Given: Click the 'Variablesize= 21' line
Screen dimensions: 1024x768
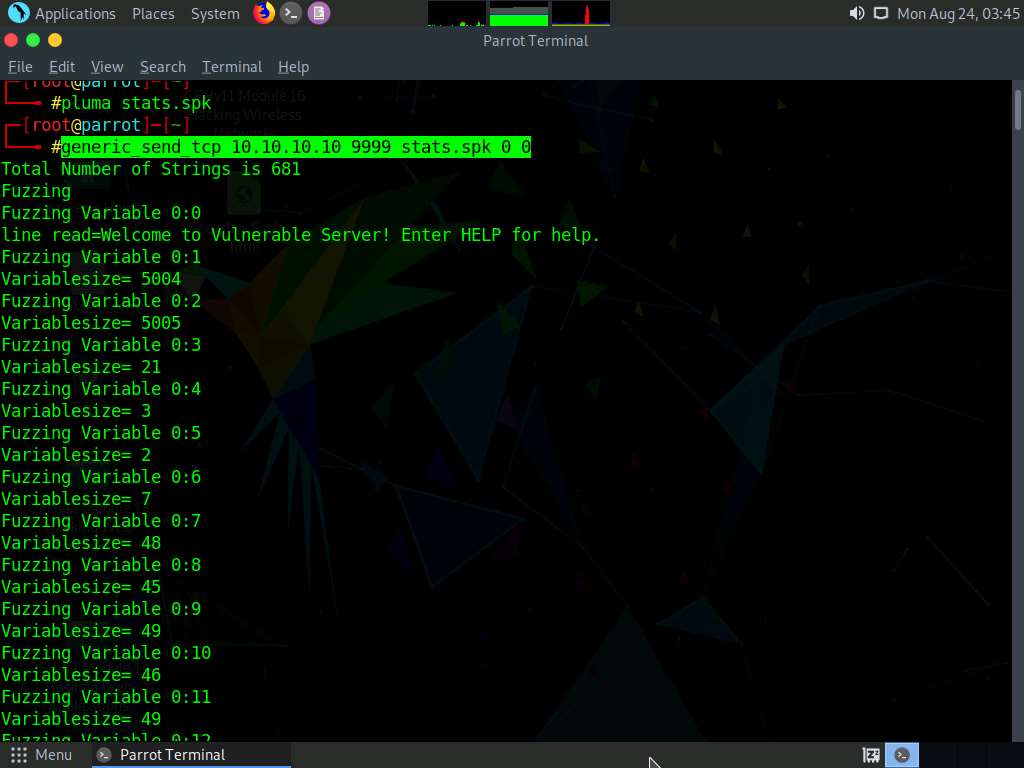Looking at the screenshot, I should [81, 367].
